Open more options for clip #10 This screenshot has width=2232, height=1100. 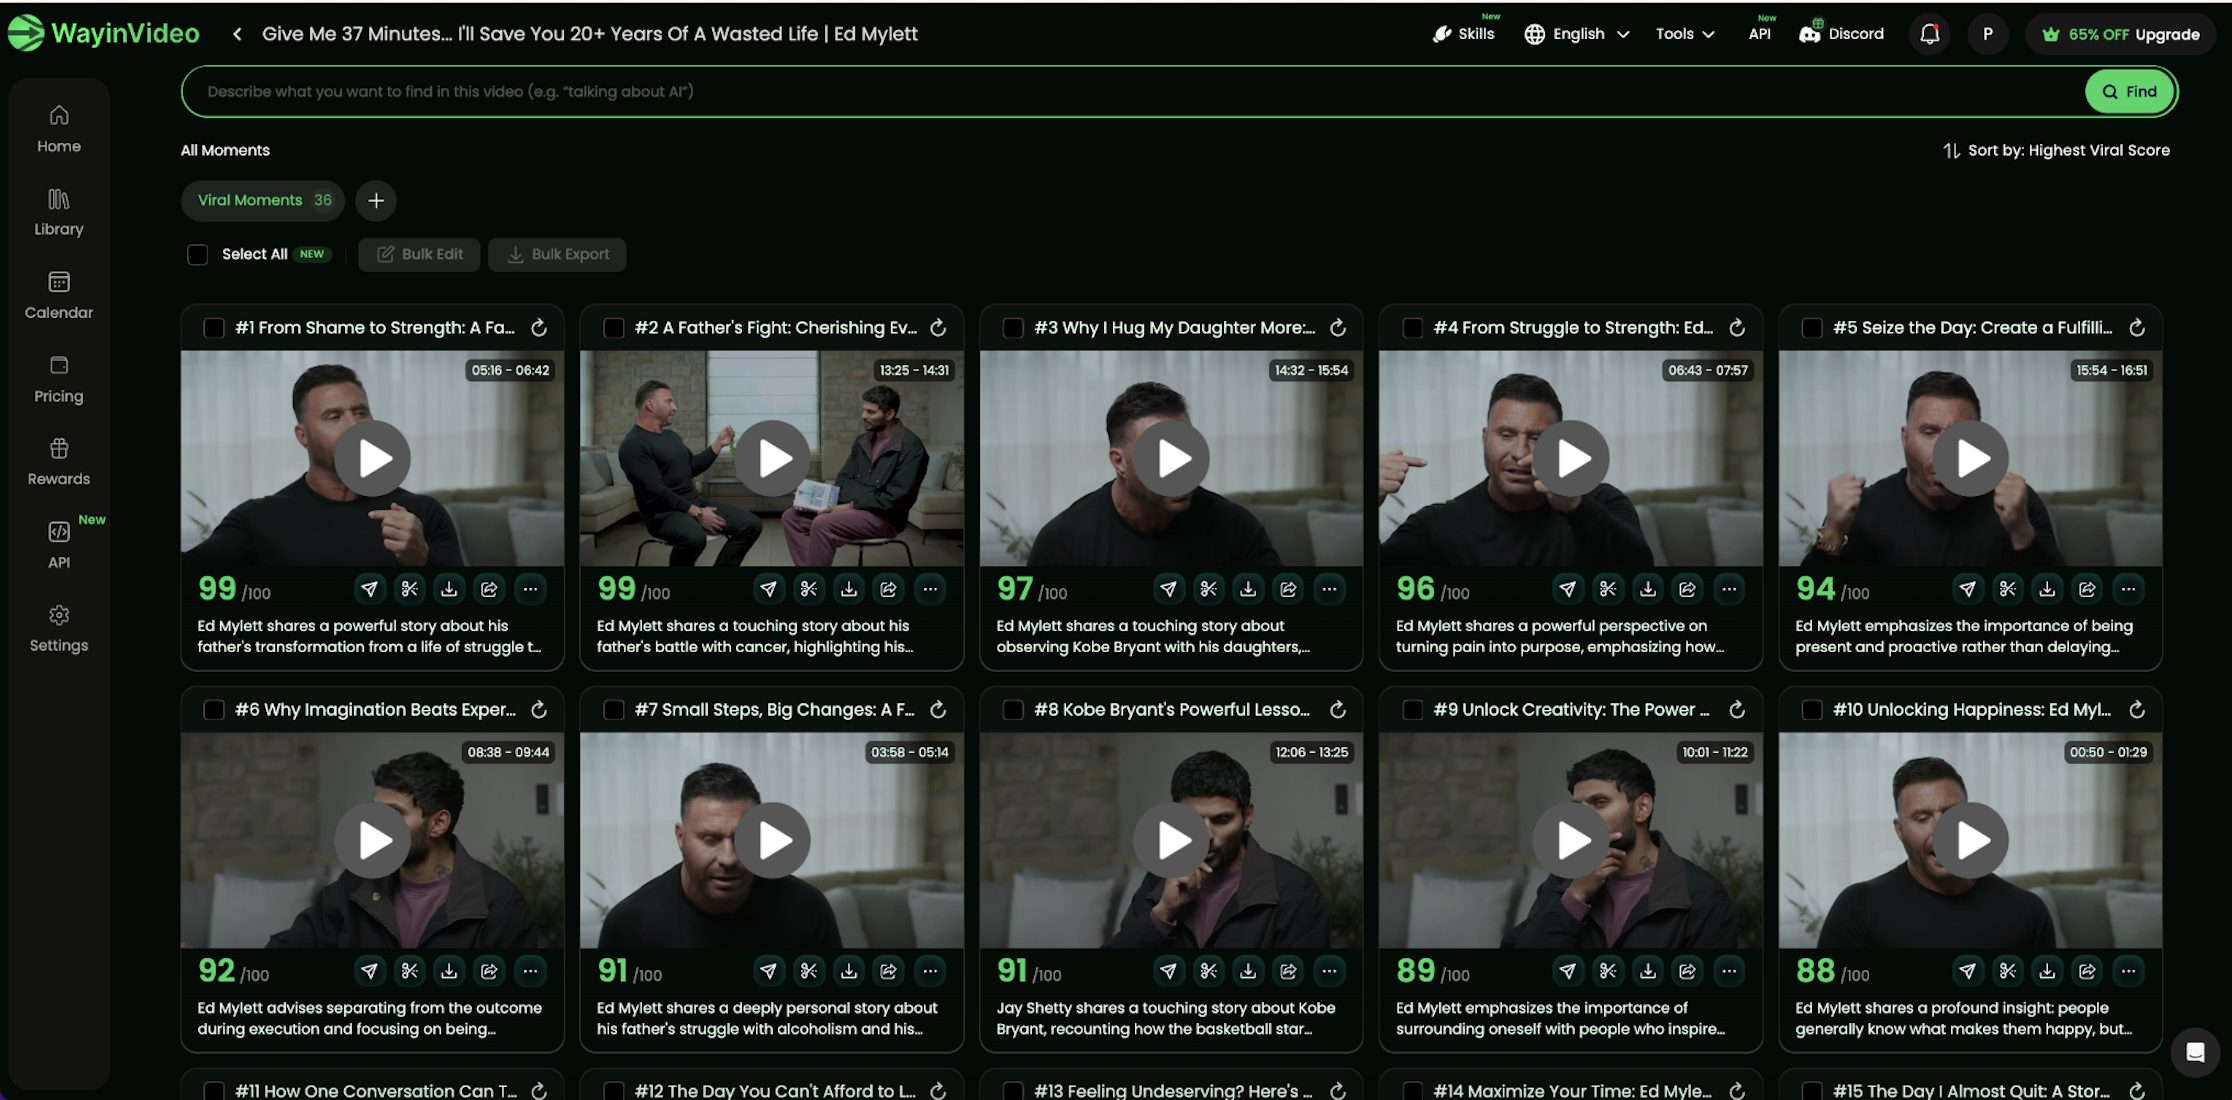(x=2128, y=972)
